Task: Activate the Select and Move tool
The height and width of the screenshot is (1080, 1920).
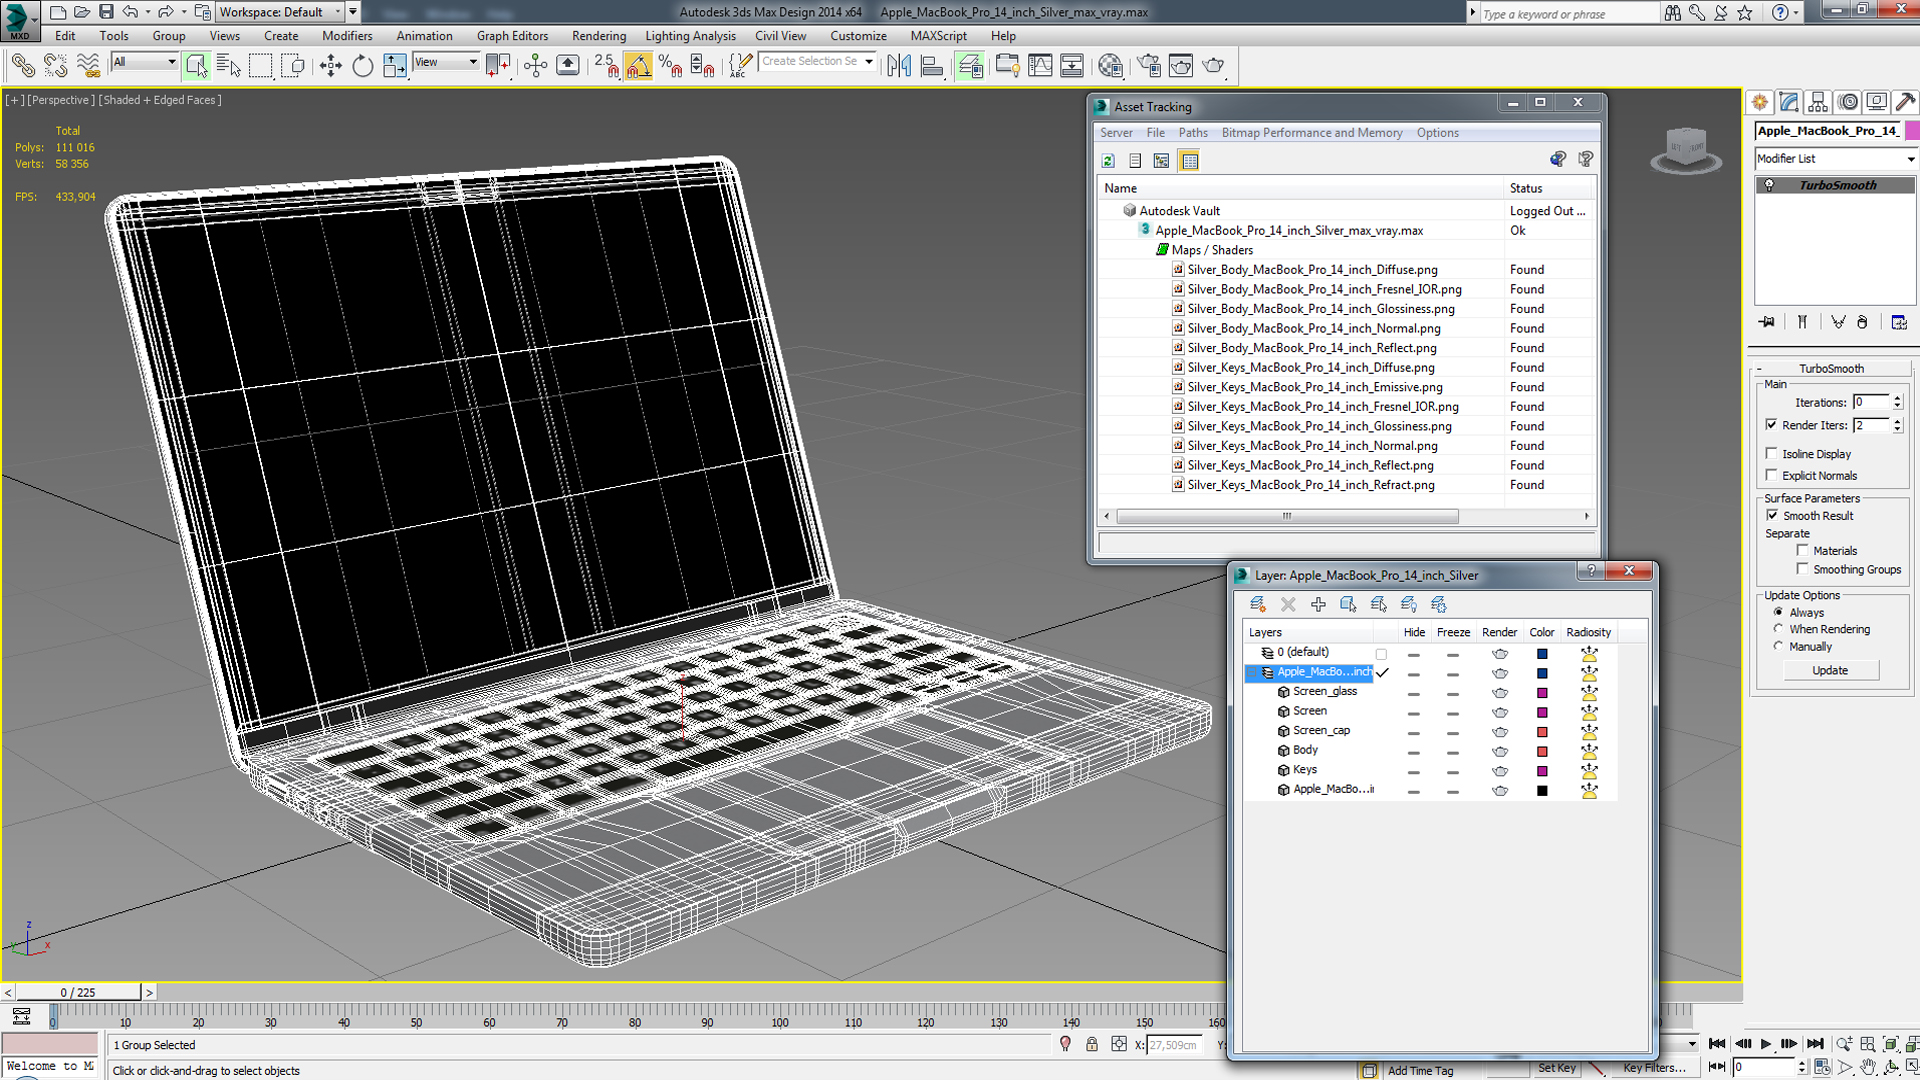Action: coord(330,66)
